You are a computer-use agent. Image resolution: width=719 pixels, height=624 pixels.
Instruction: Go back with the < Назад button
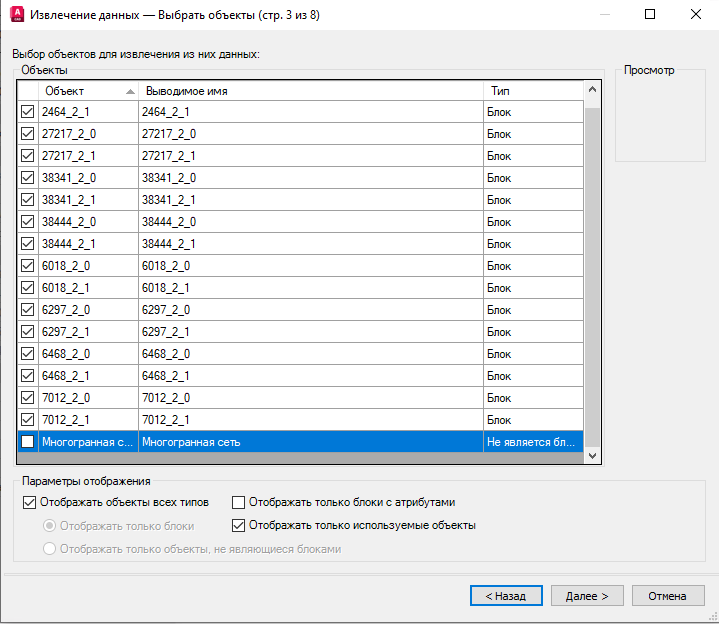click(506, 596)
